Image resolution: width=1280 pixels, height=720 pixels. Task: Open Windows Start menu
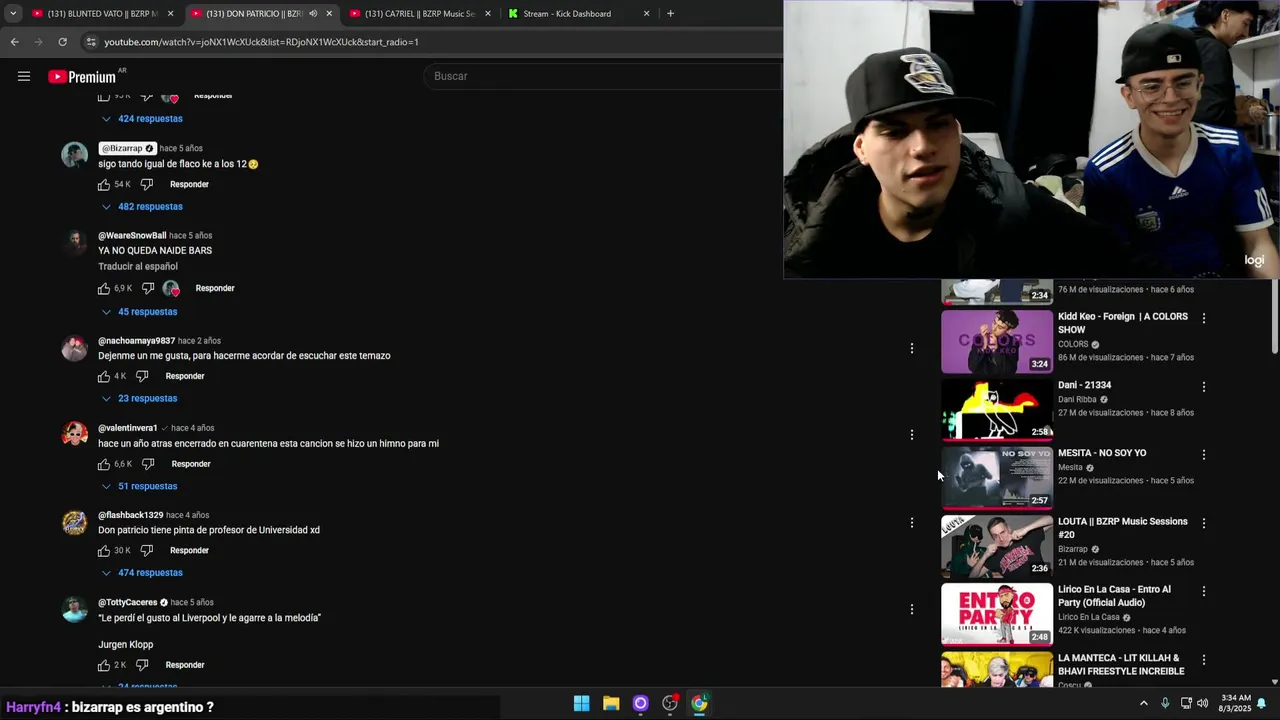pyautogui.click(x=581, y=703)
